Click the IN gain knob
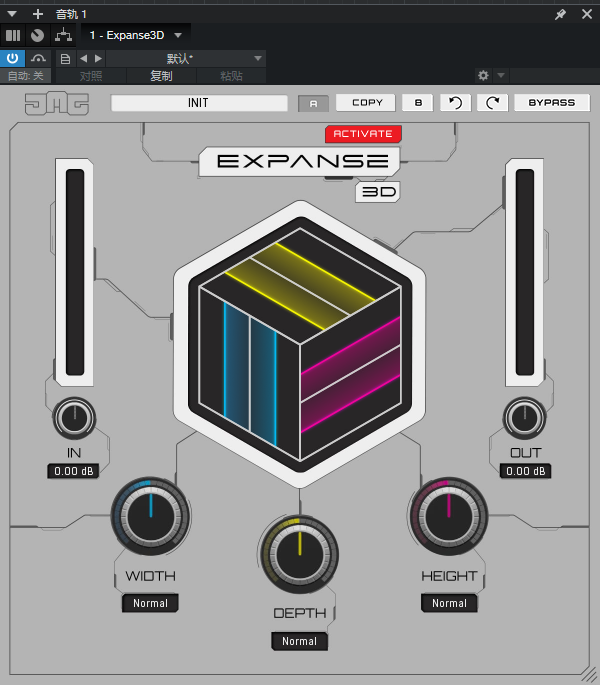The width and height of the screenshot is (600, 685). point(74,418)
